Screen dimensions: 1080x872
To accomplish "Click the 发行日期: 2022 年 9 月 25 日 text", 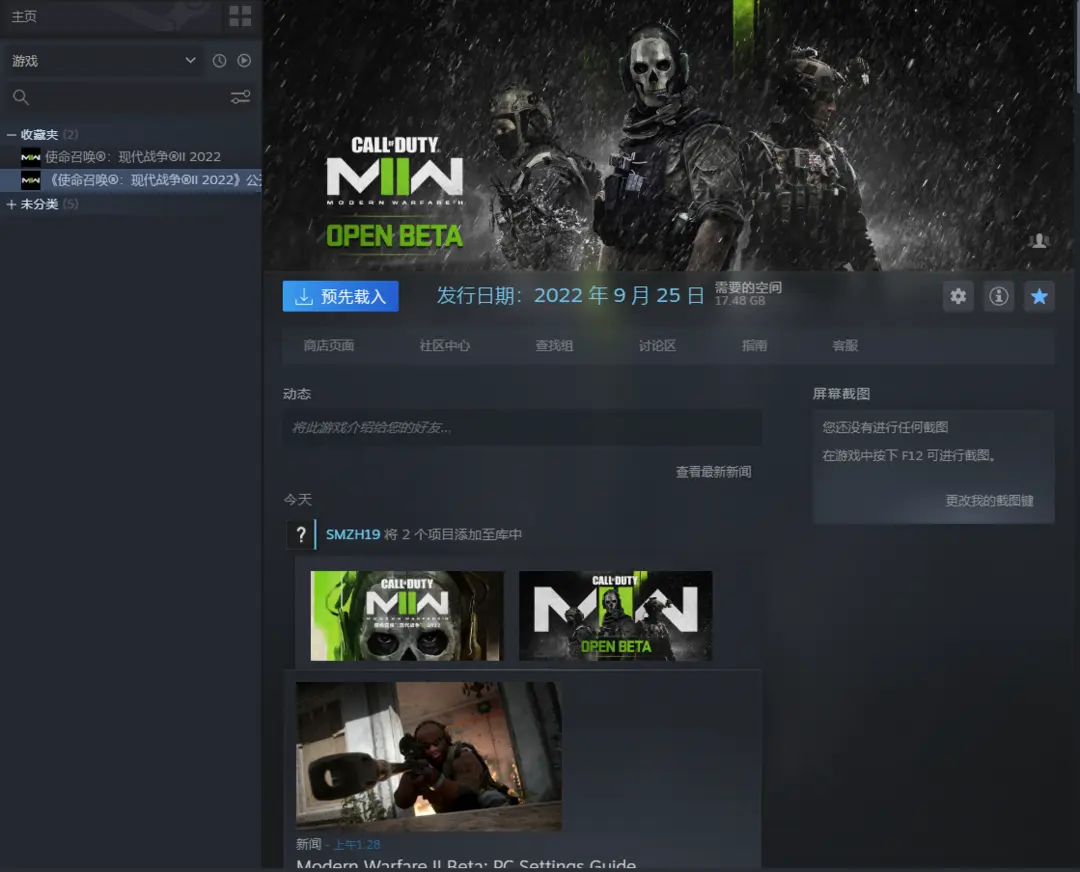I will point(570,295).
